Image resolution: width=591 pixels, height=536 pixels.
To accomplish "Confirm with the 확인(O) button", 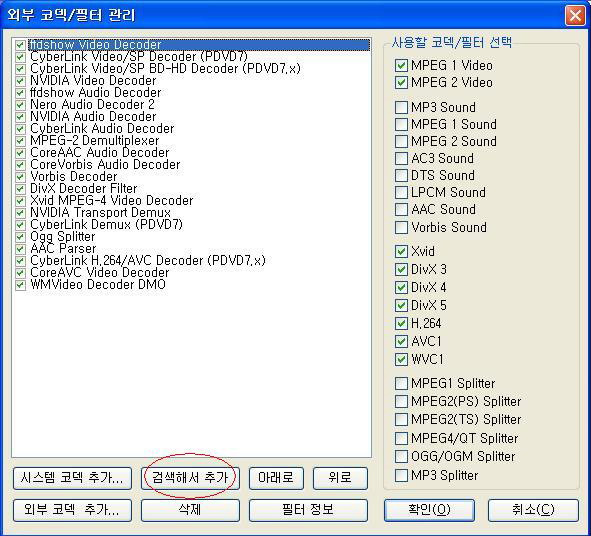I will [429, 510].
